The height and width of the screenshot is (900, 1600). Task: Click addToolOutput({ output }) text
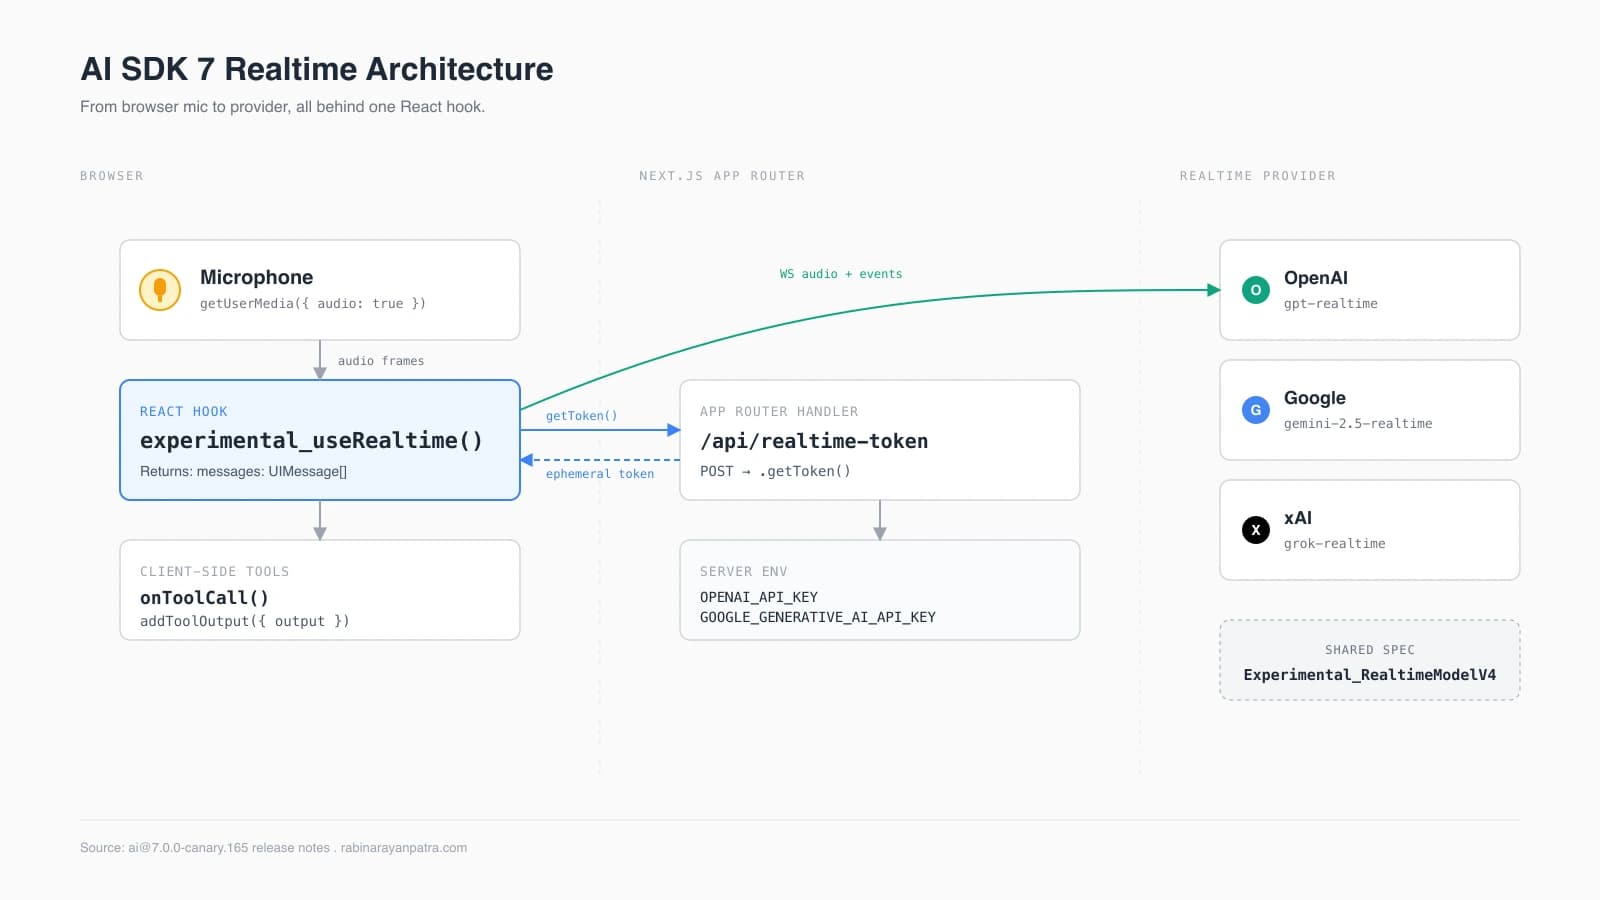pyautogui.click(x=245, y=621)
